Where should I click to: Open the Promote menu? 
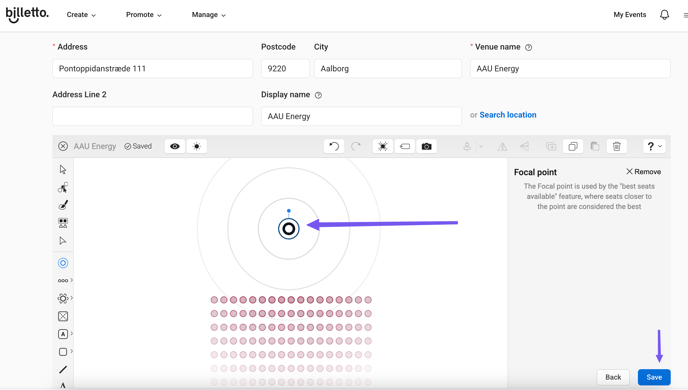(143, 15)
